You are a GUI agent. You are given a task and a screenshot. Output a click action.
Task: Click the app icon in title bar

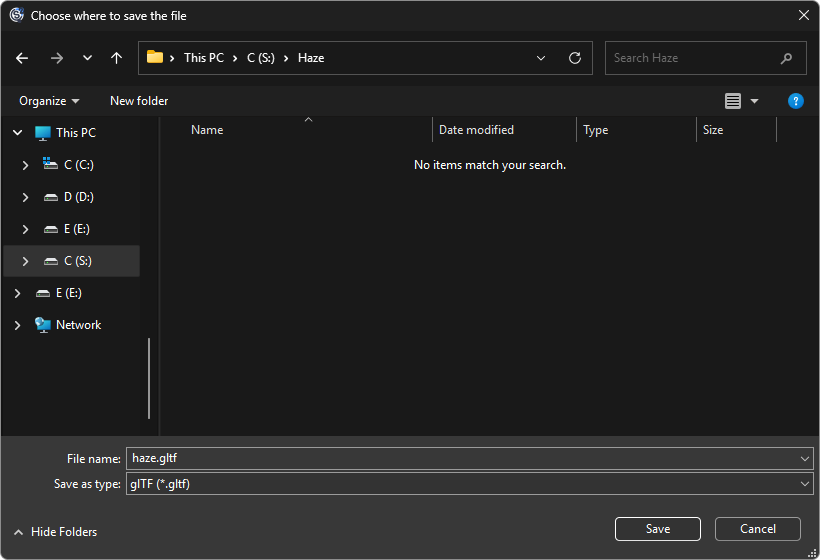click(17, 15)
